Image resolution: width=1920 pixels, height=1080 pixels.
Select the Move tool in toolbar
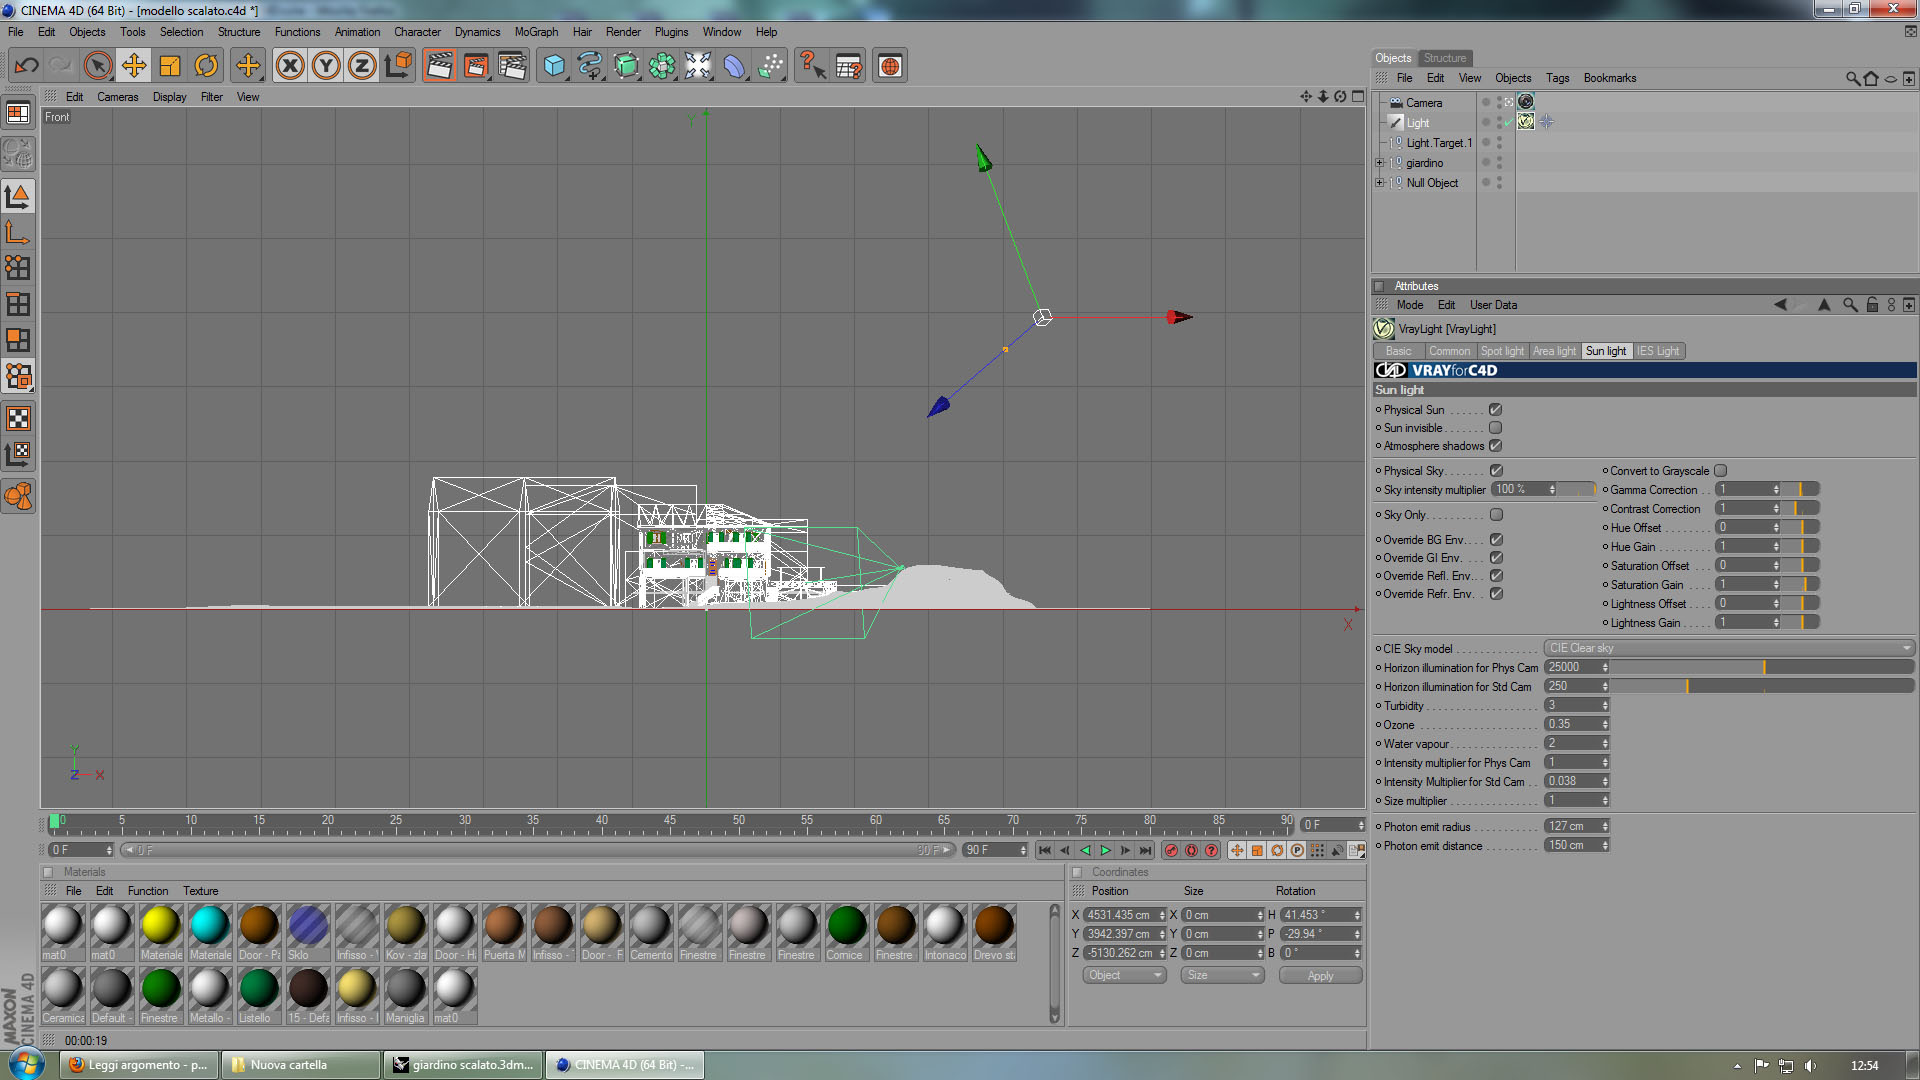[133, 66]
